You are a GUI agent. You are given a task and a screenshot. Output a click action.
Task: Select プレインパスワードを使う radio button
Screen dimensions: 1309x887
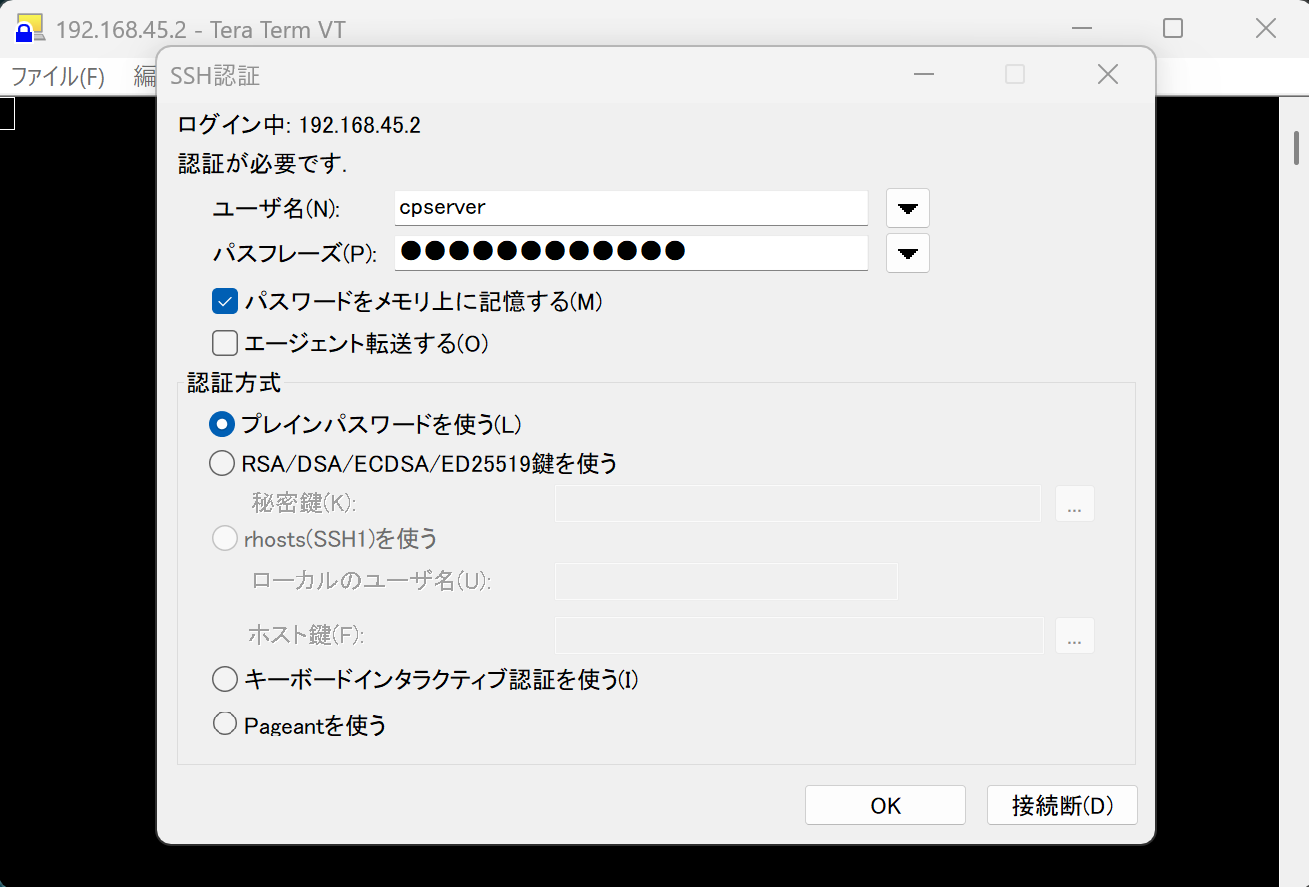[x=222, y=424]
